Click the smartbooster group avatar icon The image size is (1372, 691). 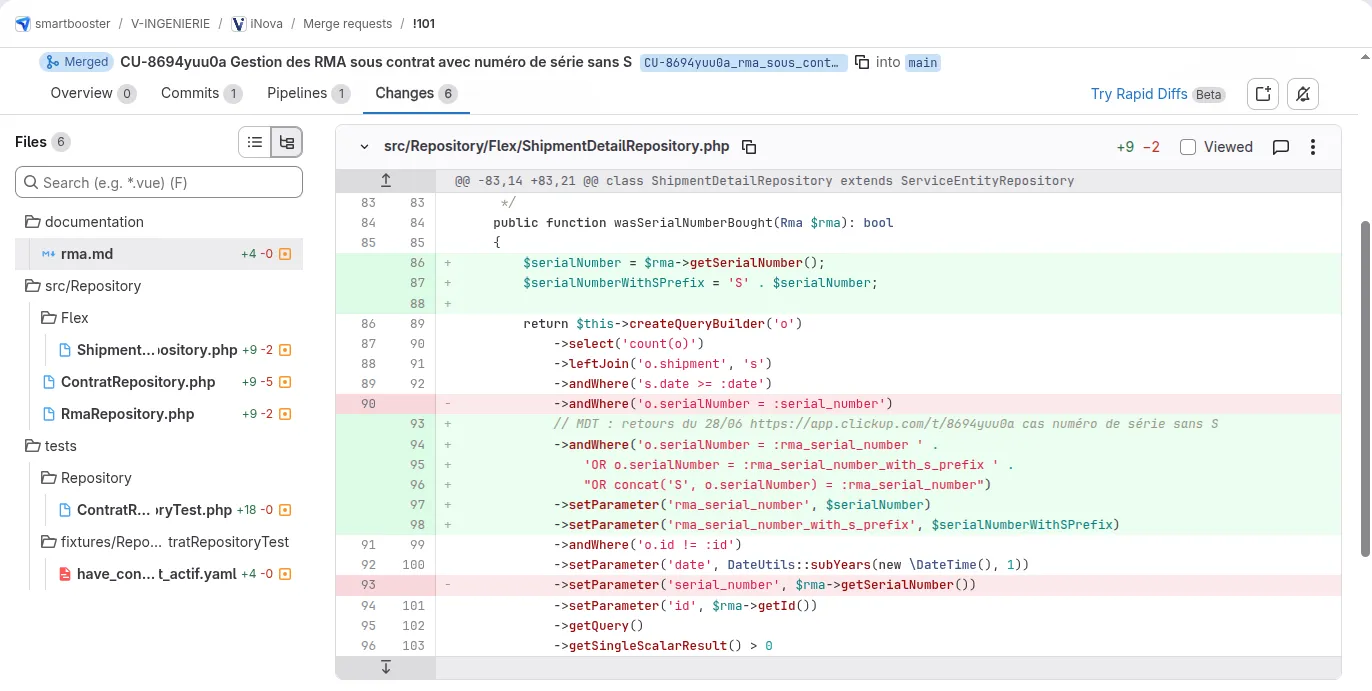pos(23,24)
